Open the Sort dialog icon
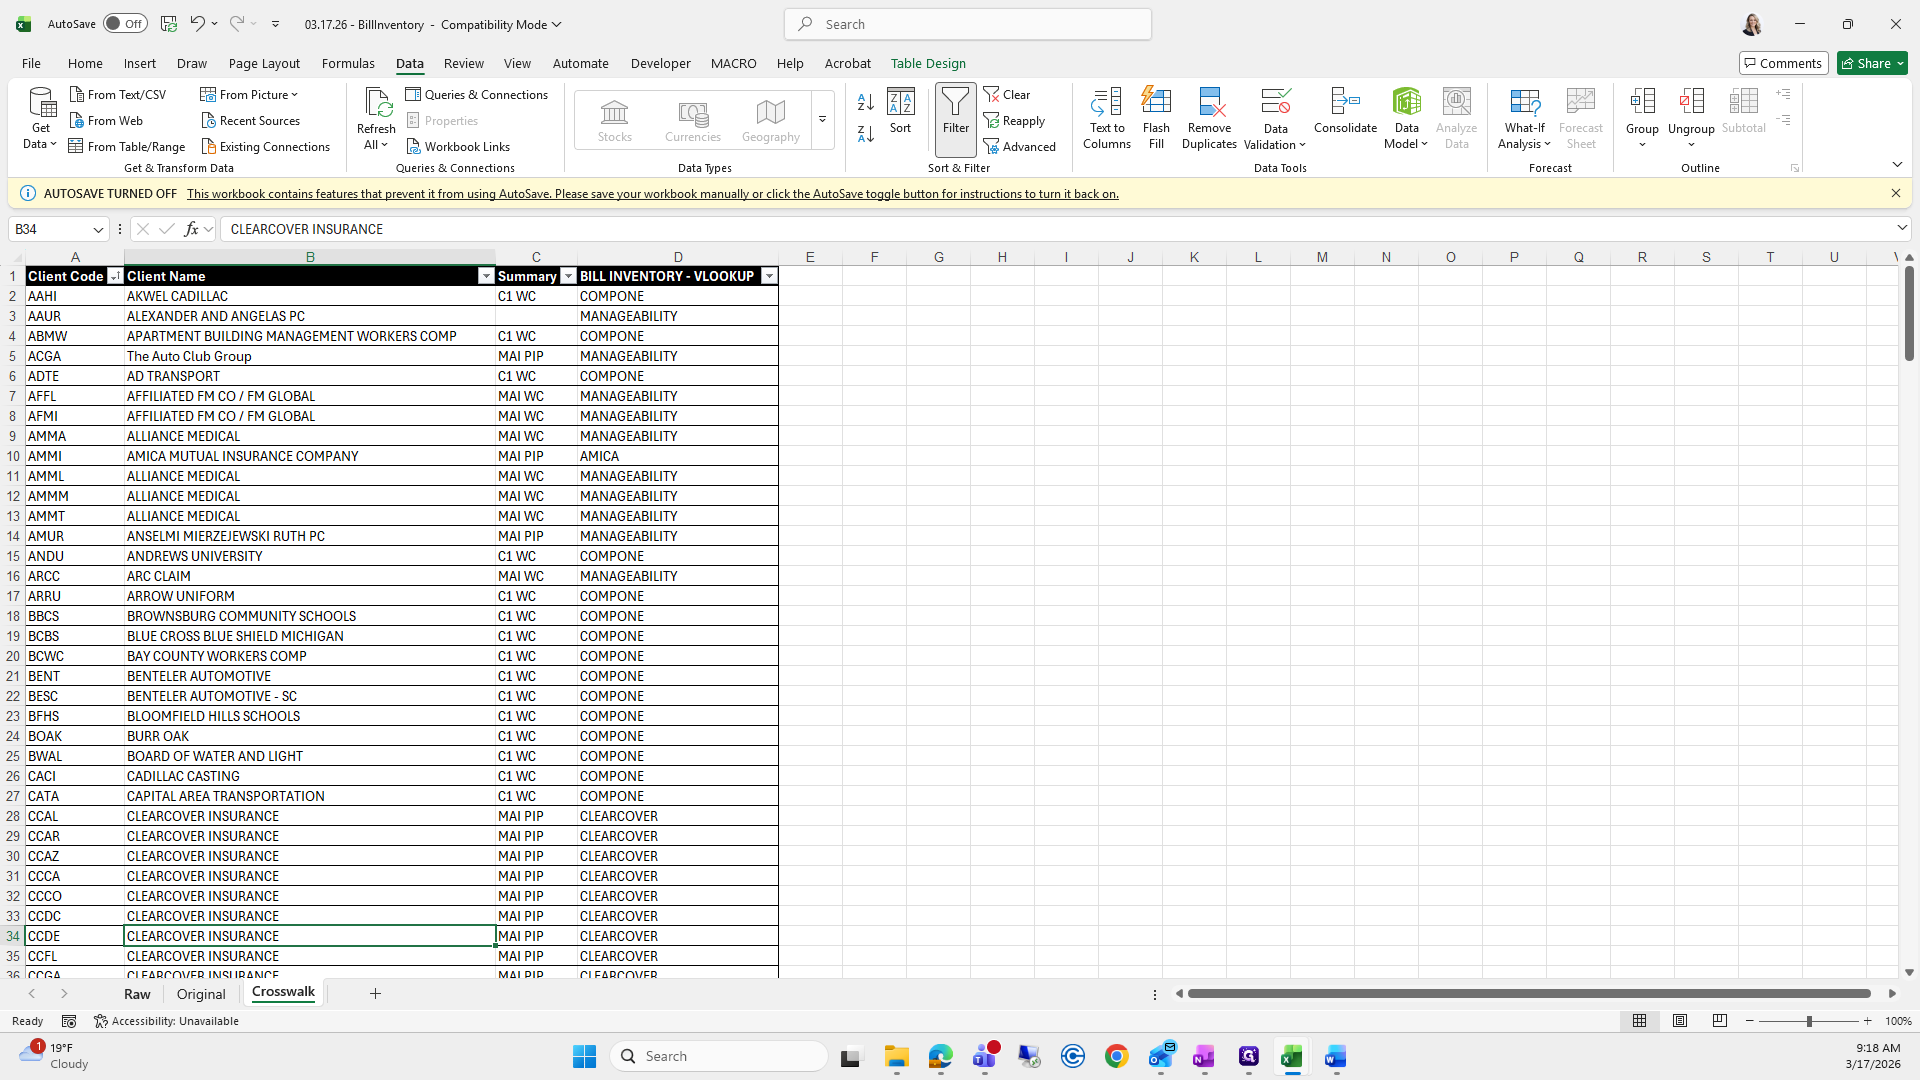 click(x=900, y=102)
